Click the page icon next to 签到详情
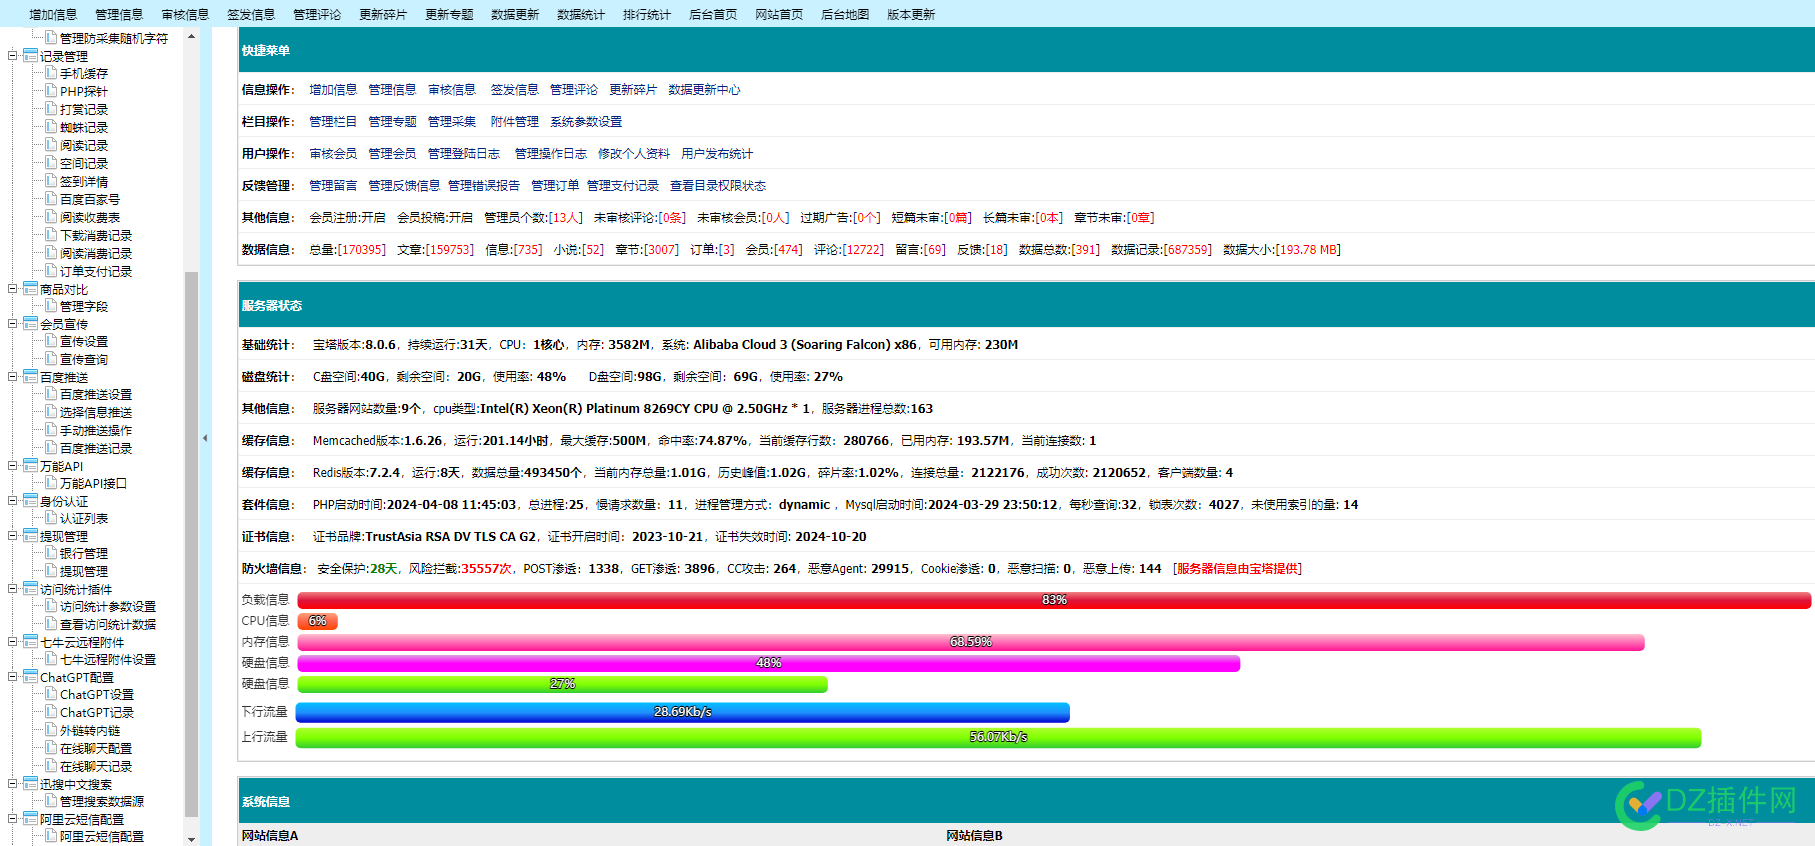The image size is (1815, 846). 51,181
